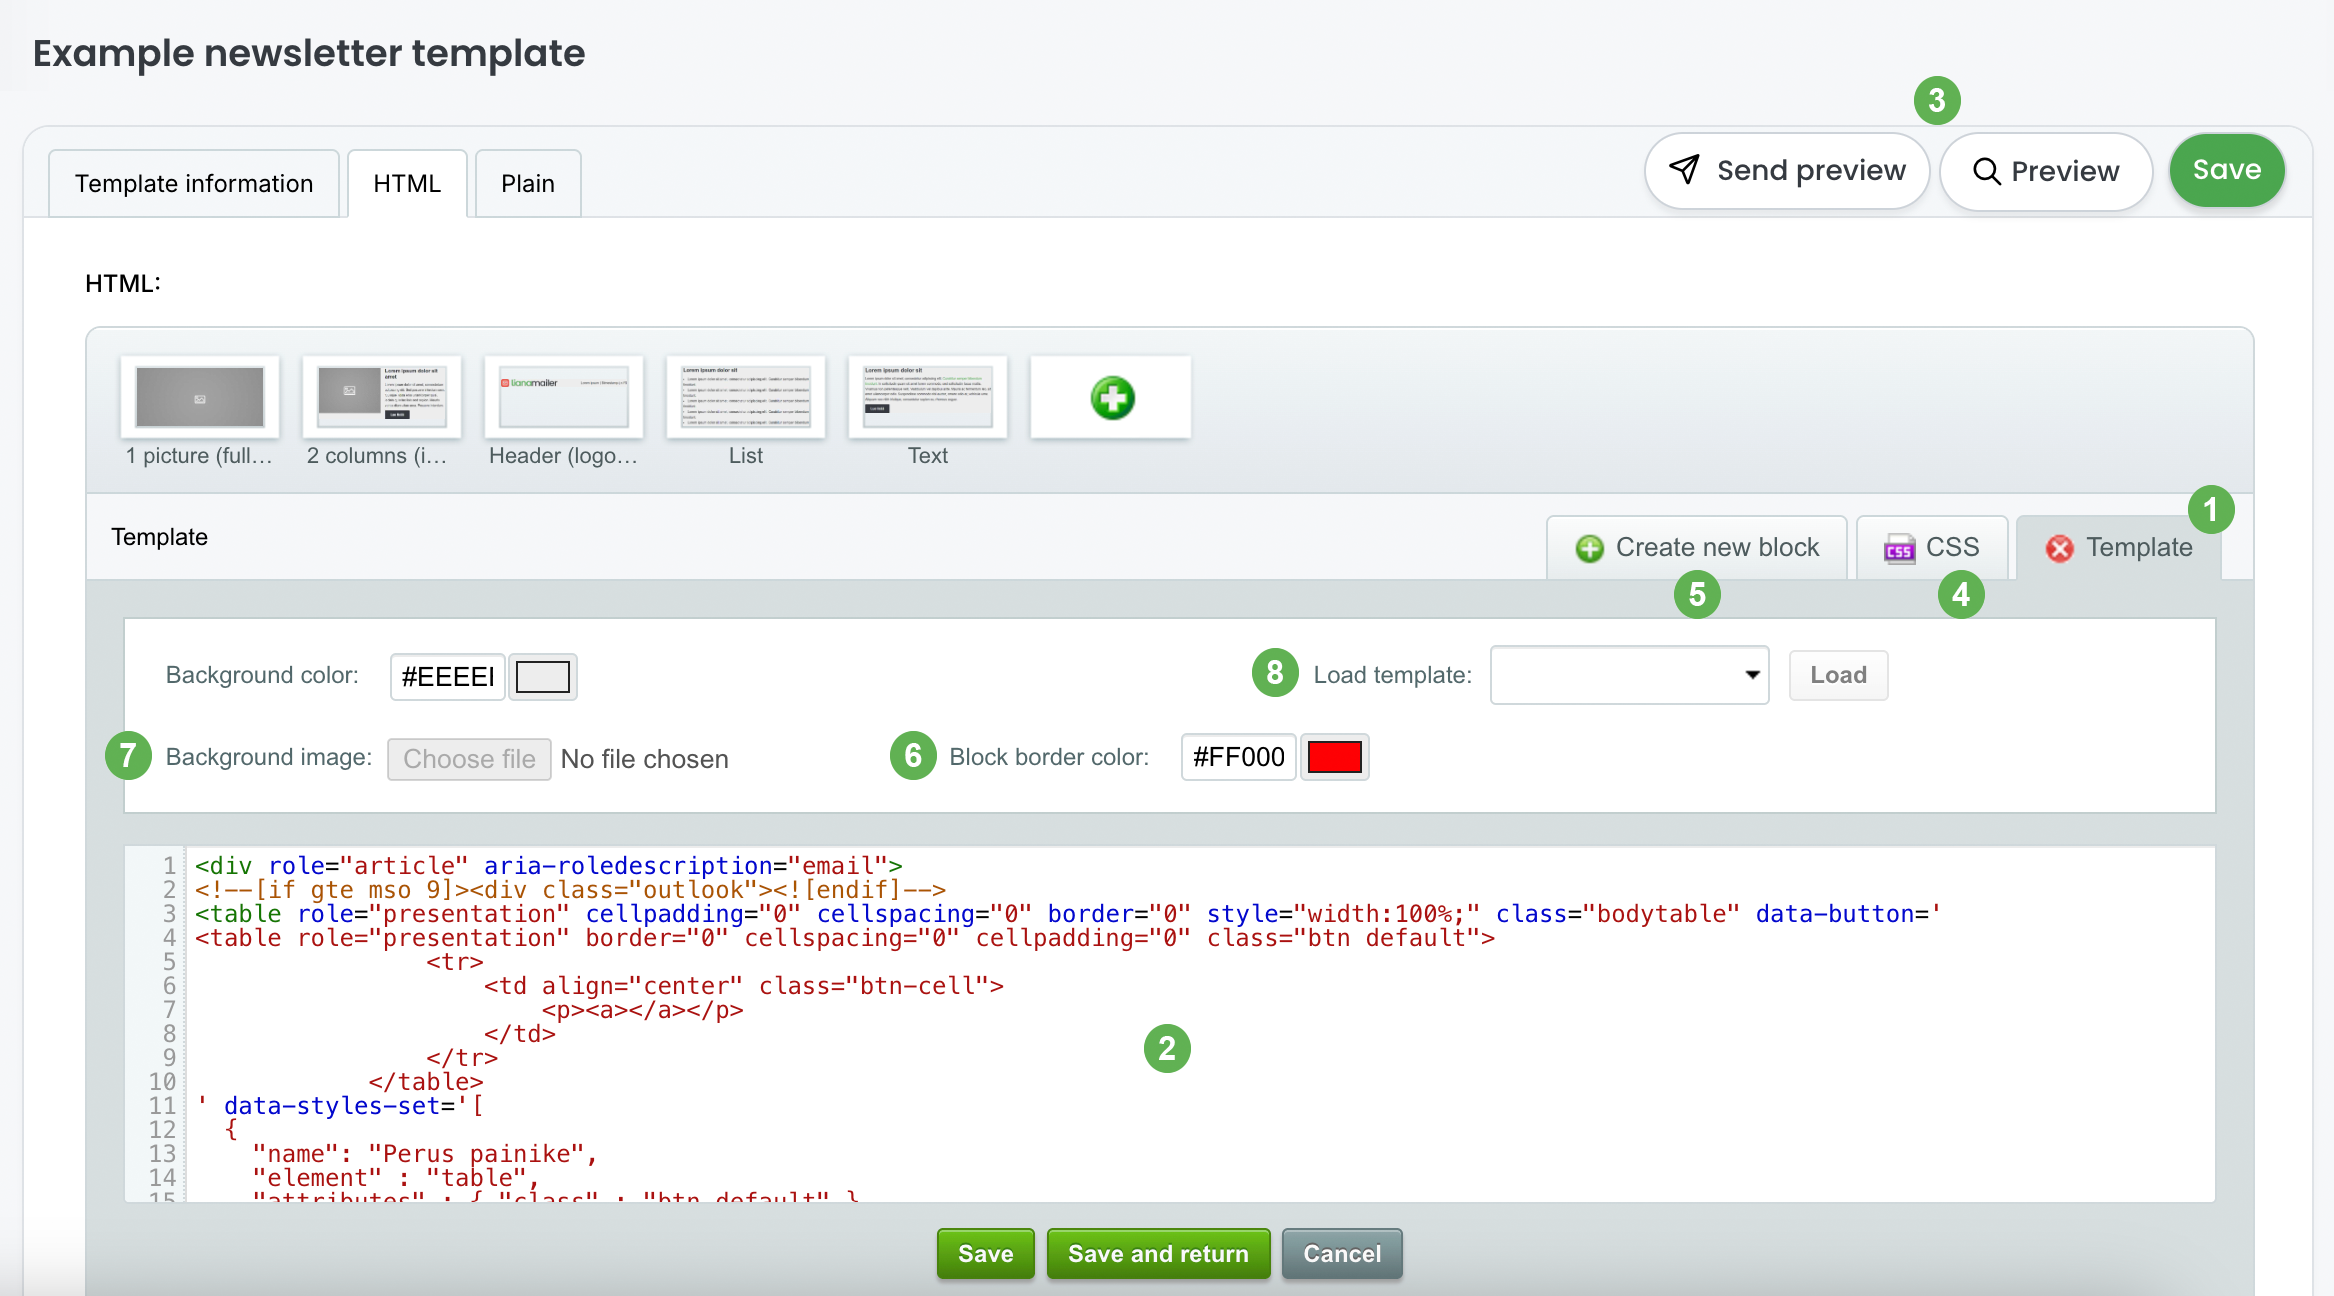Select the 2 columns block thumbnail
This screenshot has width=2334, height=1296.
pos(382,397)
